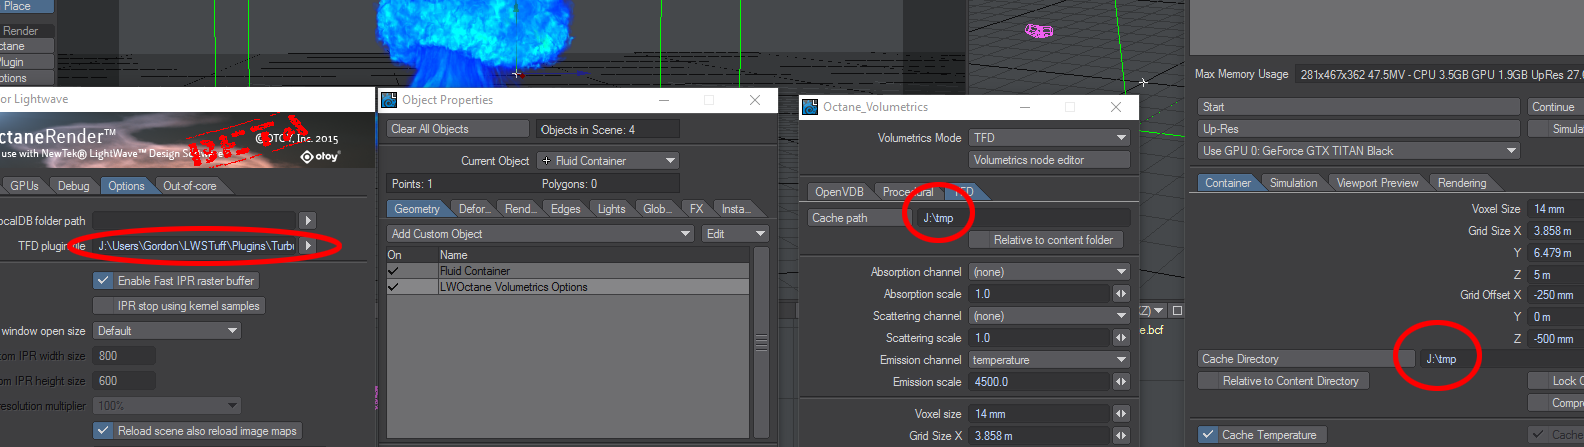Click the Object Properties list scrollbar
This screenshot has height=447, width=1584.
(x=761, y=342)
